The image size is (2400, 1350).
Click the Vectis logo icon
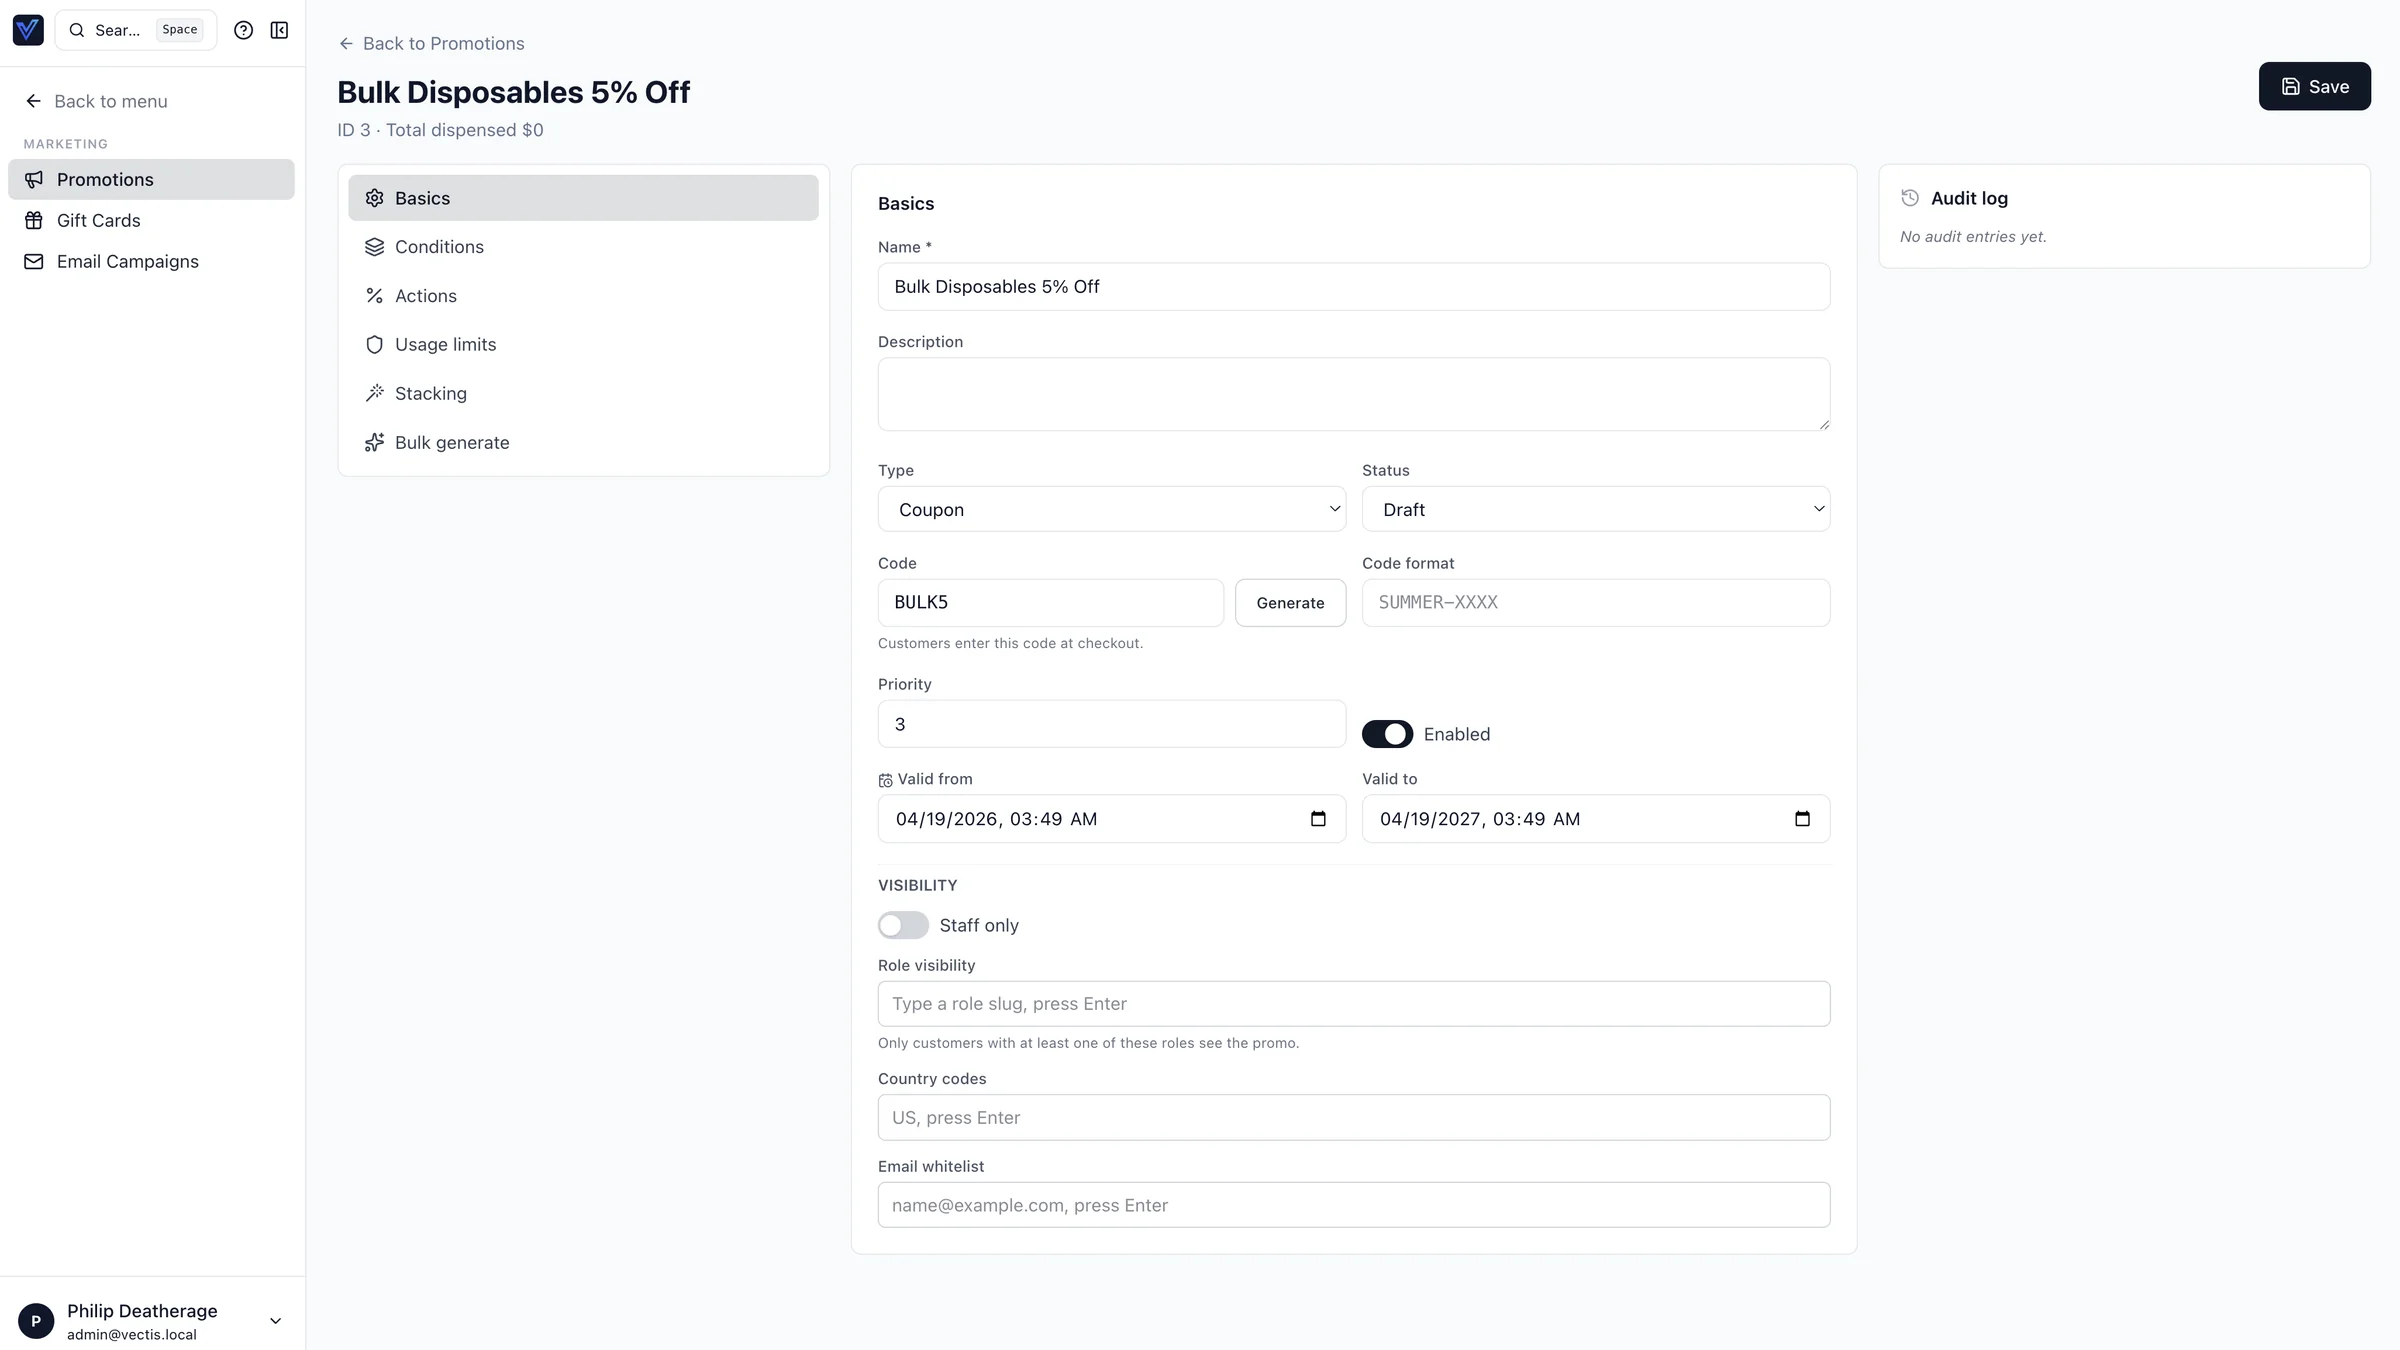pyautogui.click(x=28, y=30)
